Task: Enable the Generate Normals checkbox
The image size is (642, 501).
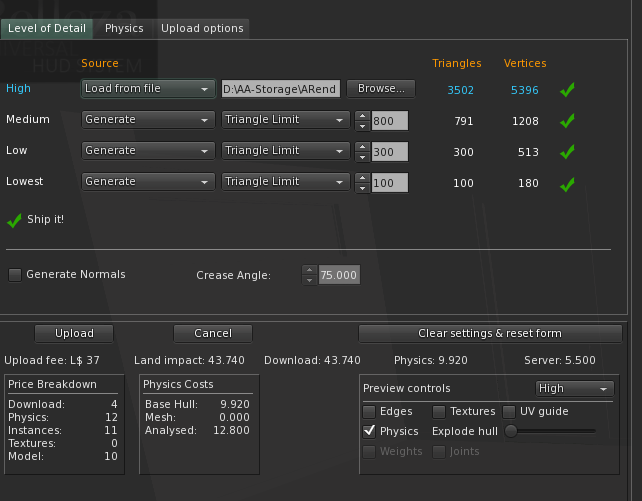Action: (x=15, y=275)
